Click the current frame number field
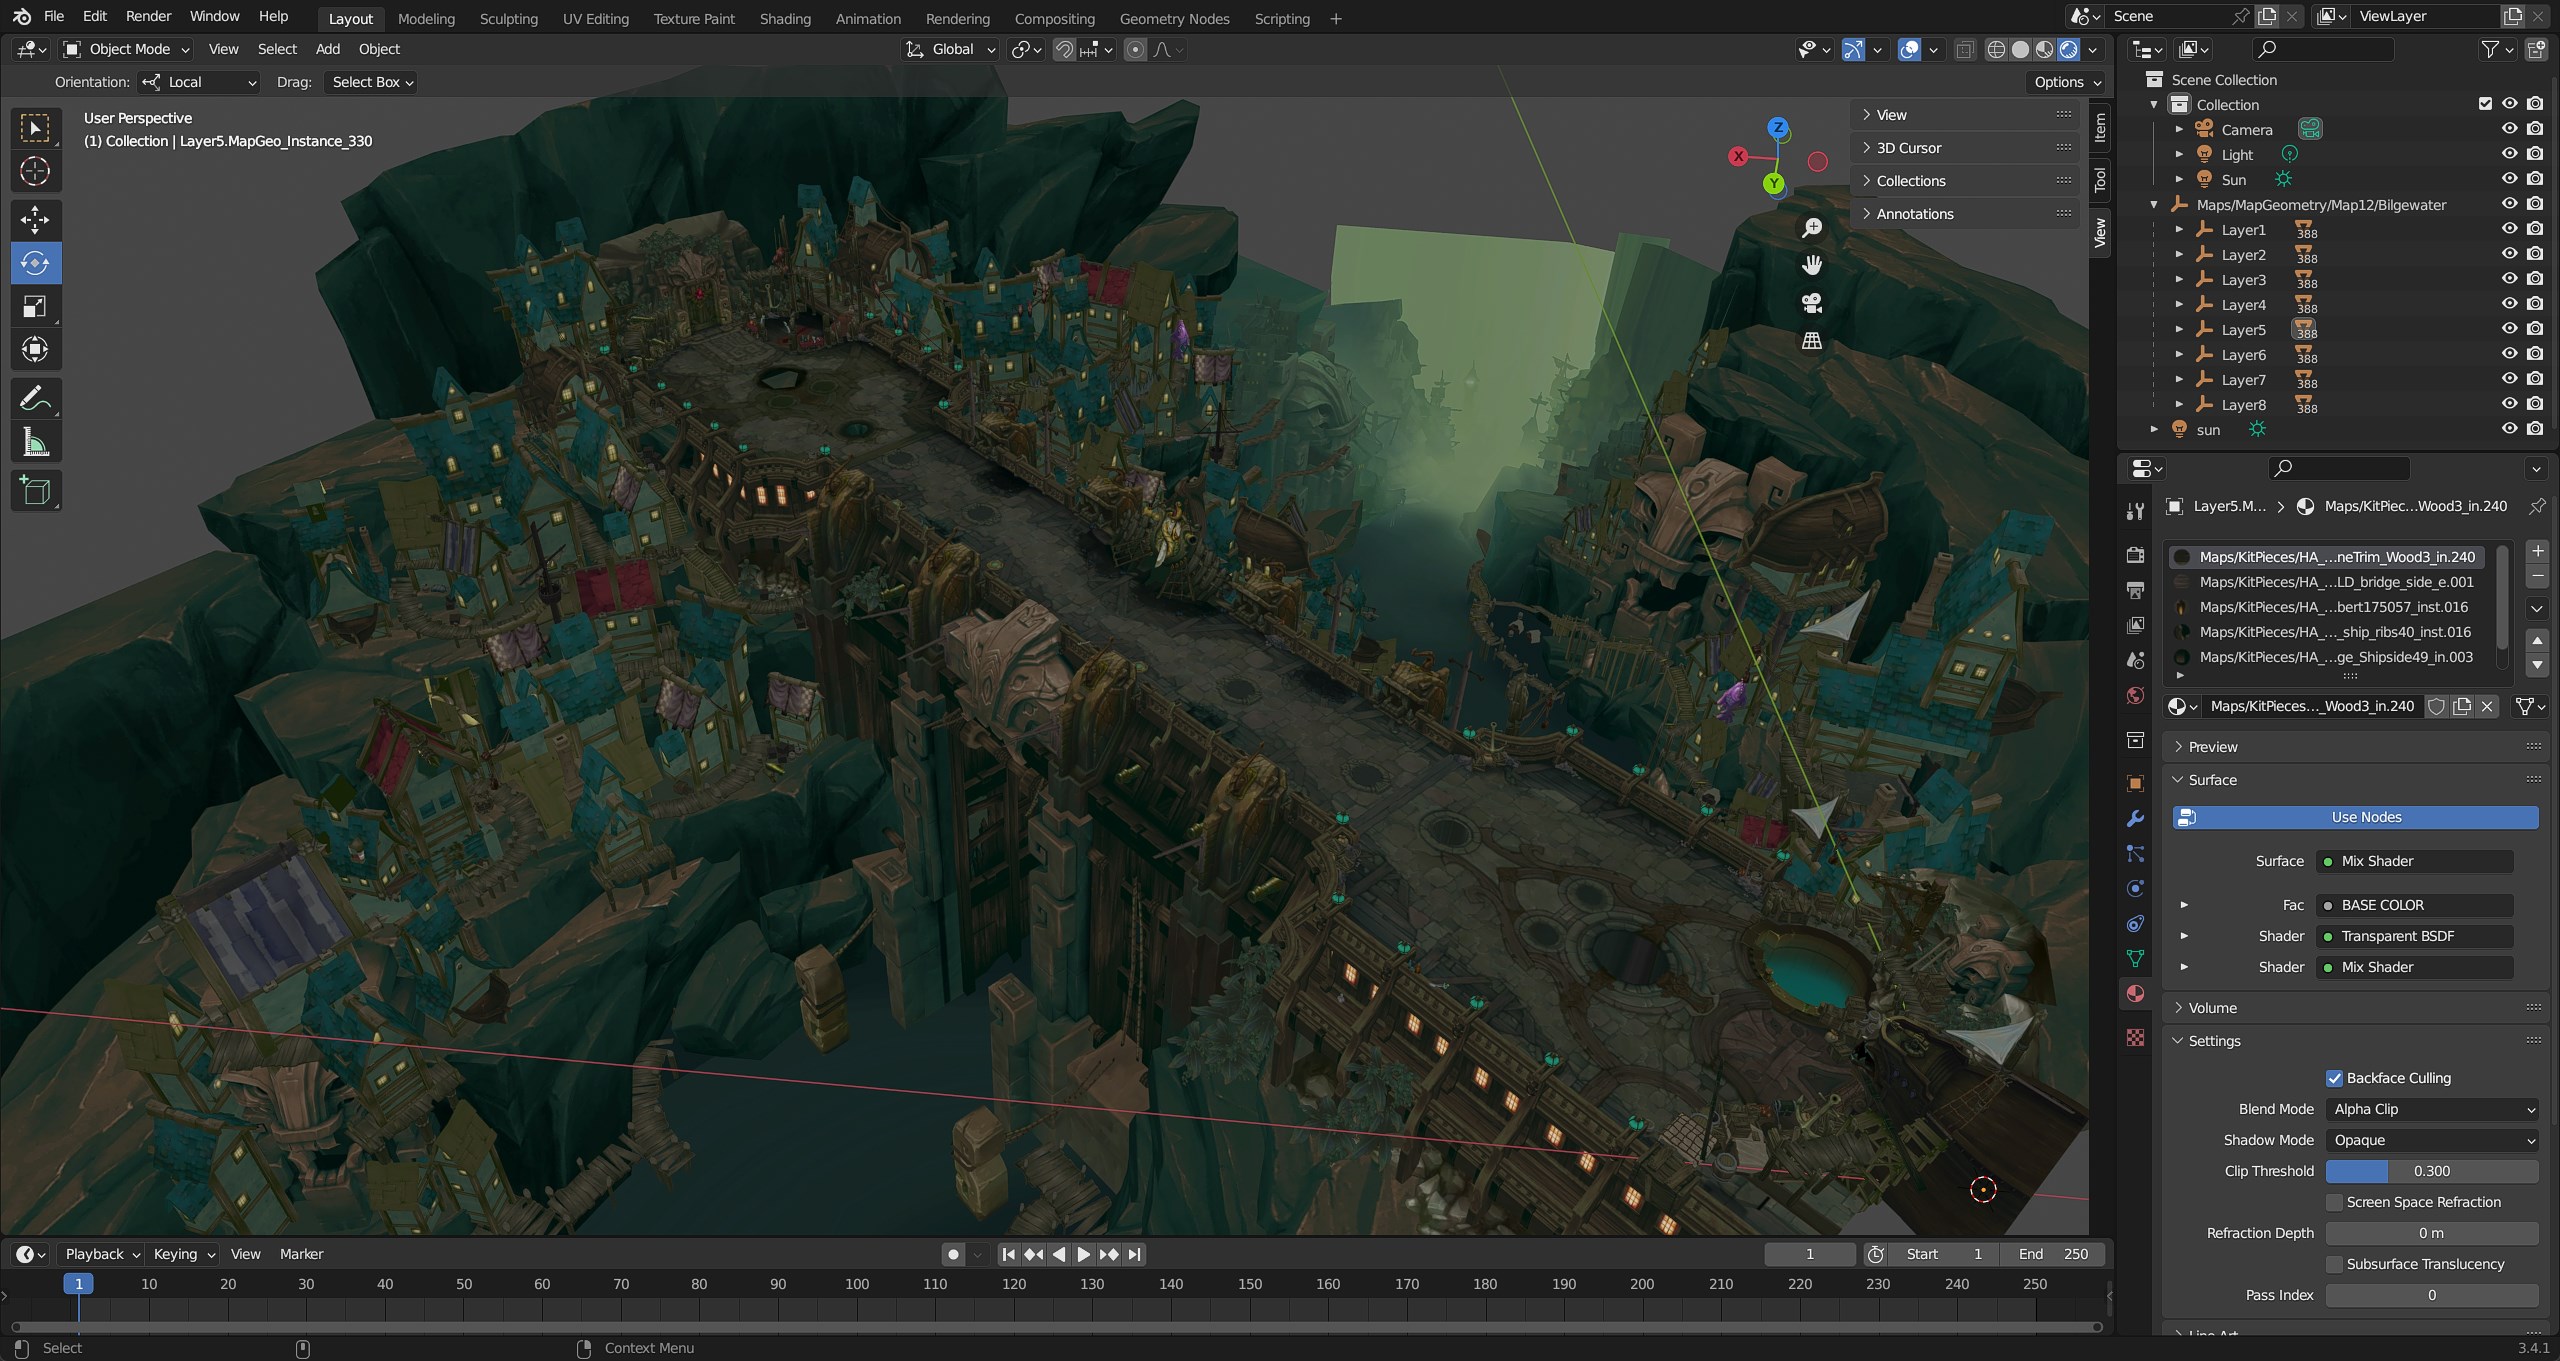Viewport: 2560px width, 1361px height. pyautogui.click(x=1809, y=1254)
